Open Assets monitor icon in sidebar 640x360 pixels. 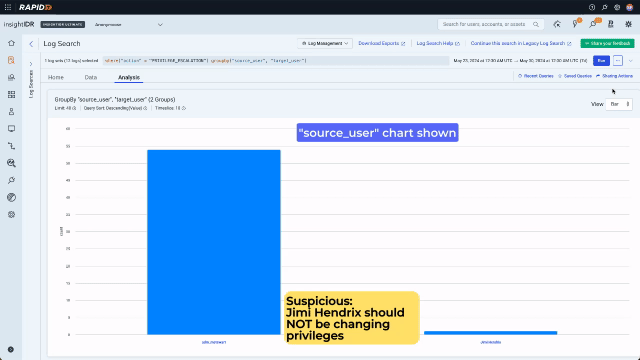[11, 129]
